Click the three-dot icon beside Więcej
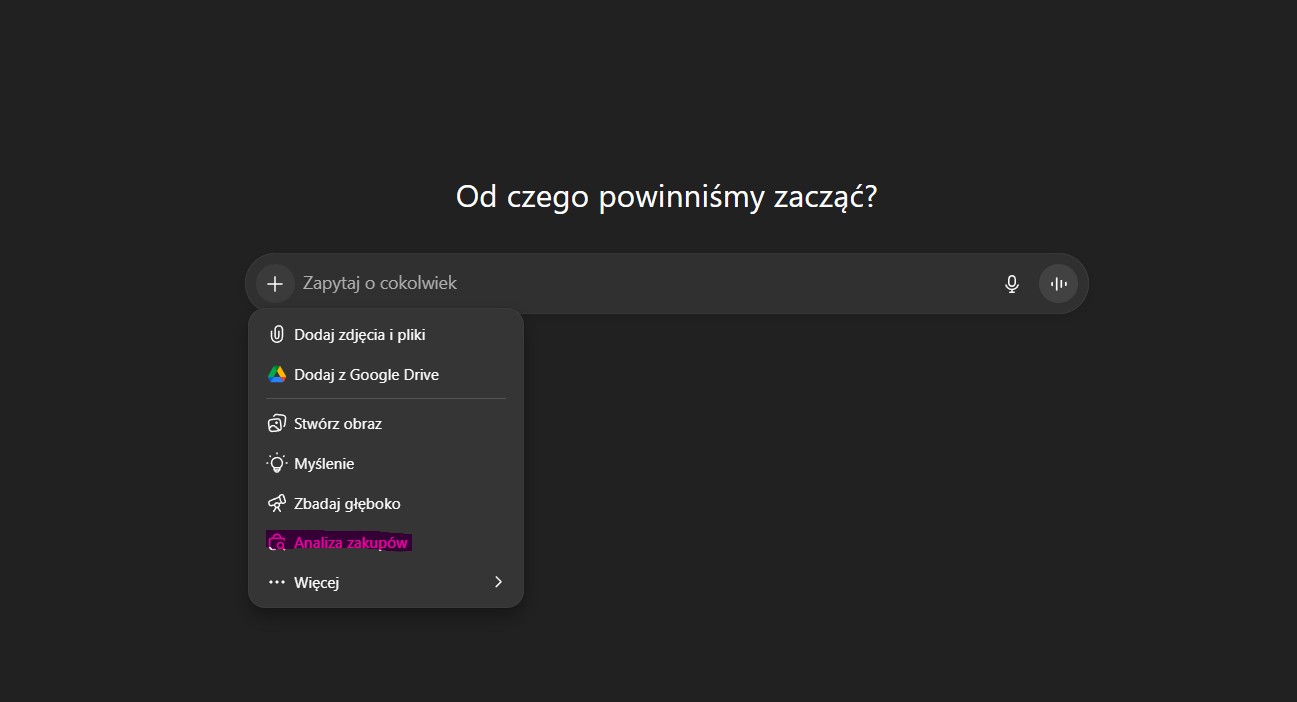Image resolution: width=1297 pixels, height=702 pixels. click(x=277, y=582)
